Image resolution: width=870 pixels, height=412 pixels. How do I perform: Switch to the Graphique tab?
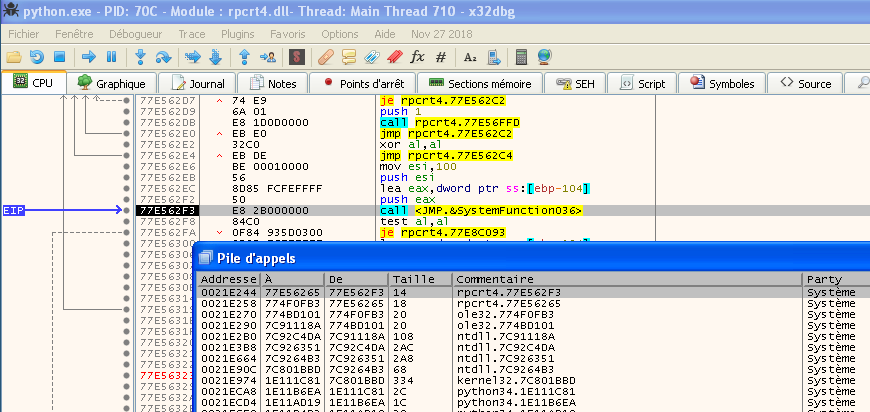click(112, 84)
